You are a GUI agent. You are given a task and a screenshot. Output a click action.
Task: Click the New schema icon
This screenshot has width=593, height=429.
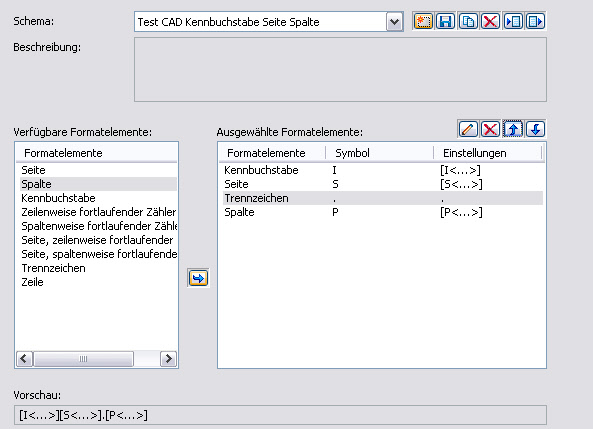tap(423, 21)
